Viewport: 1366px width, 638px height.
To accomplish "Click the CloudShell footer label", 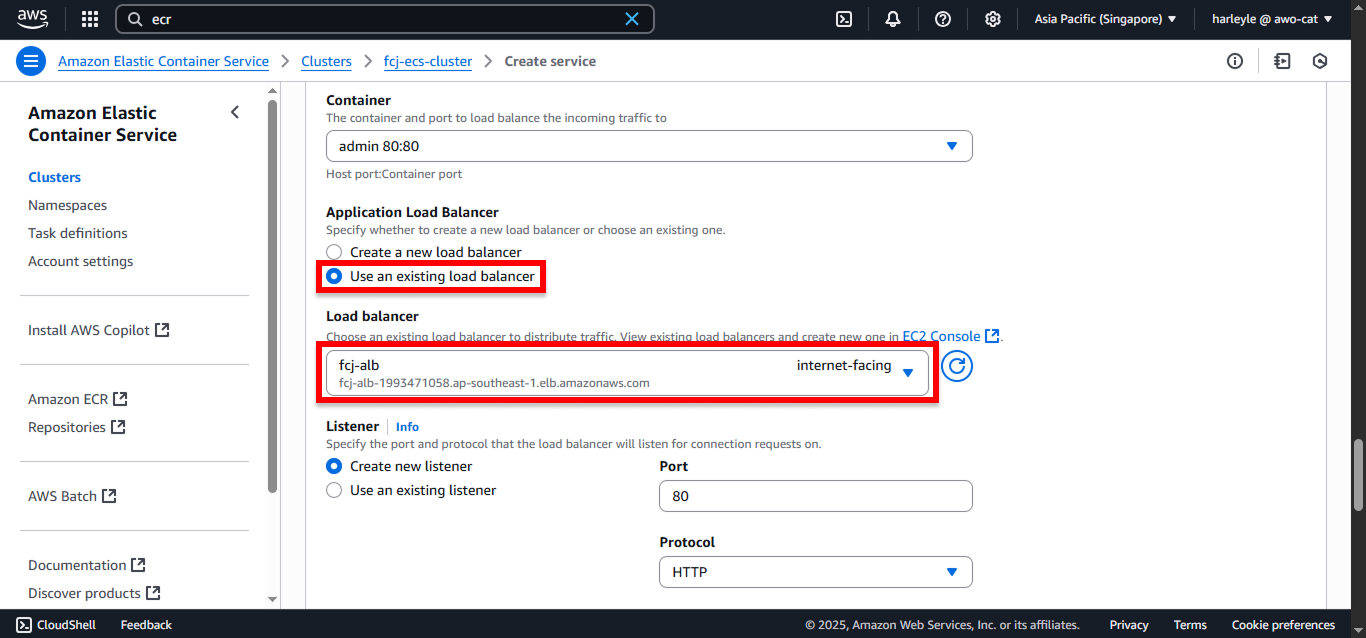I will click(66, 624).
